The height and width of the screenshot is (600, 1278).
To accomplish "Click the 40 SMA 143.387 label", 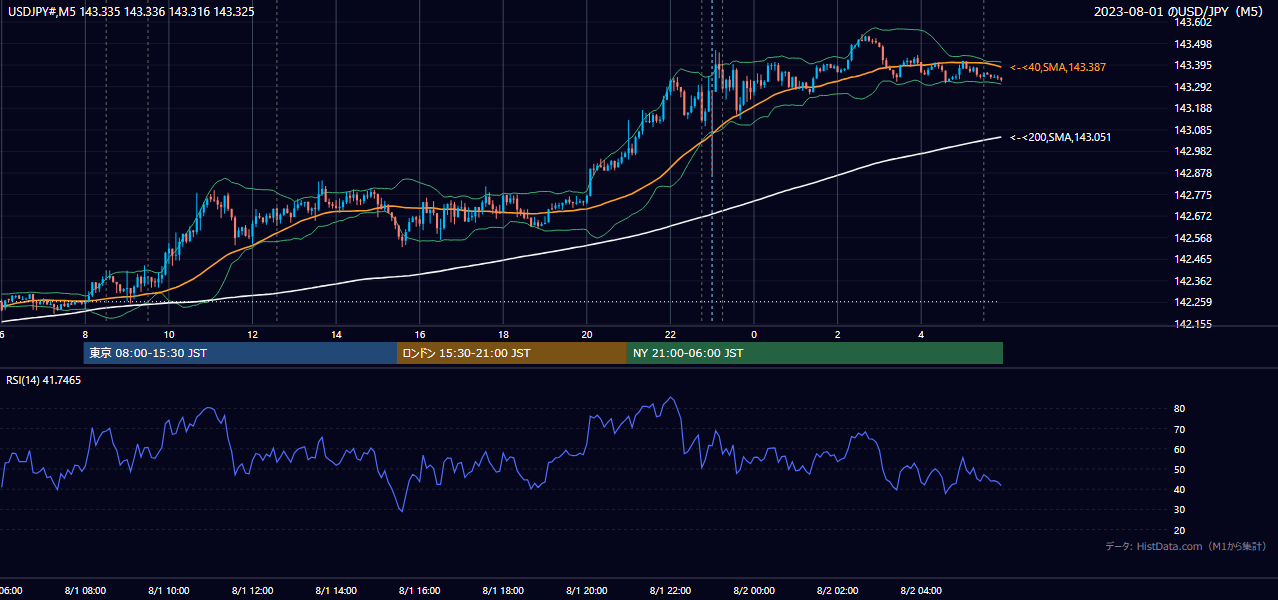I will [x=1058, y=67].
